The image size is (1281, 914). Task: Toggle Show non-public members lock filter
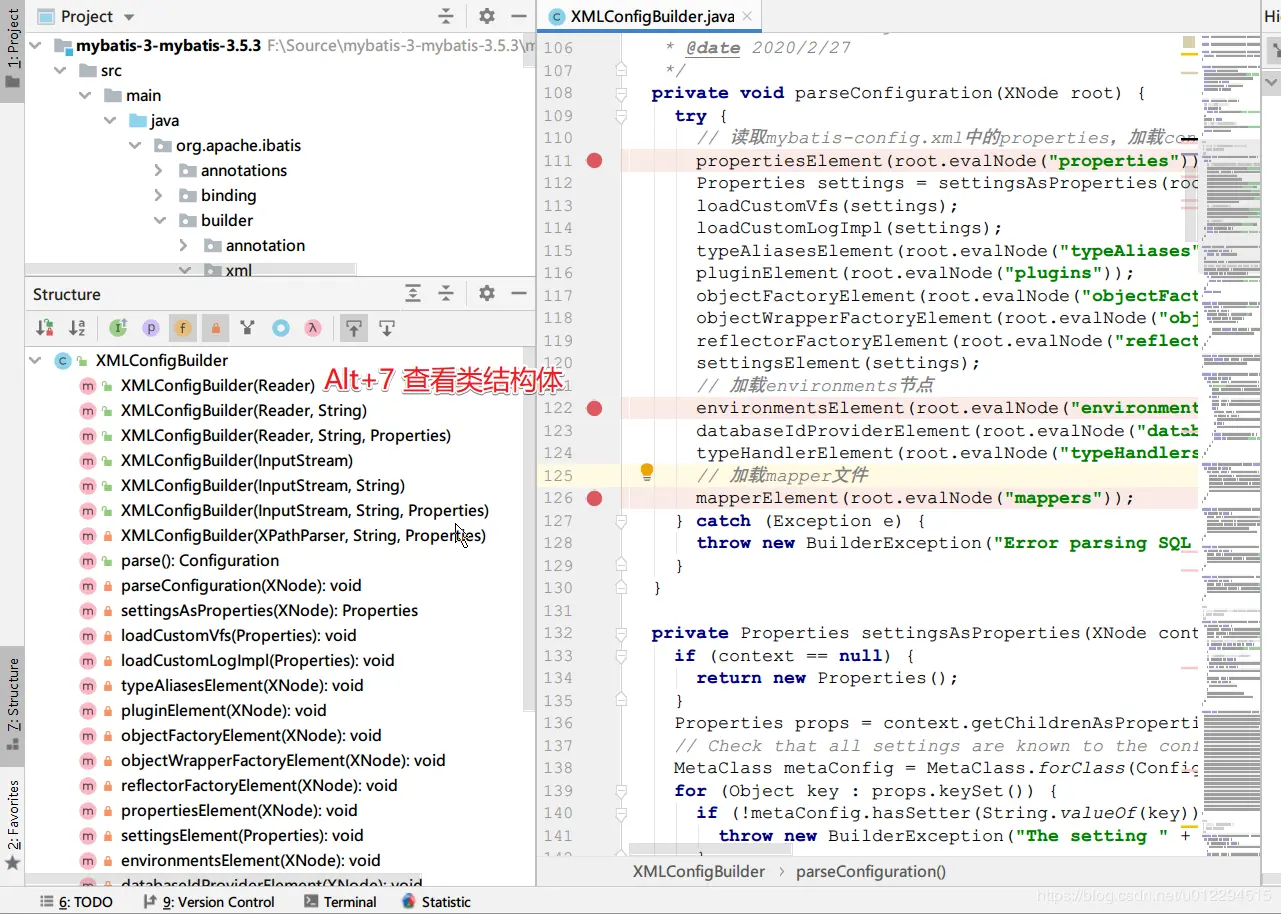tap(215, 327)
